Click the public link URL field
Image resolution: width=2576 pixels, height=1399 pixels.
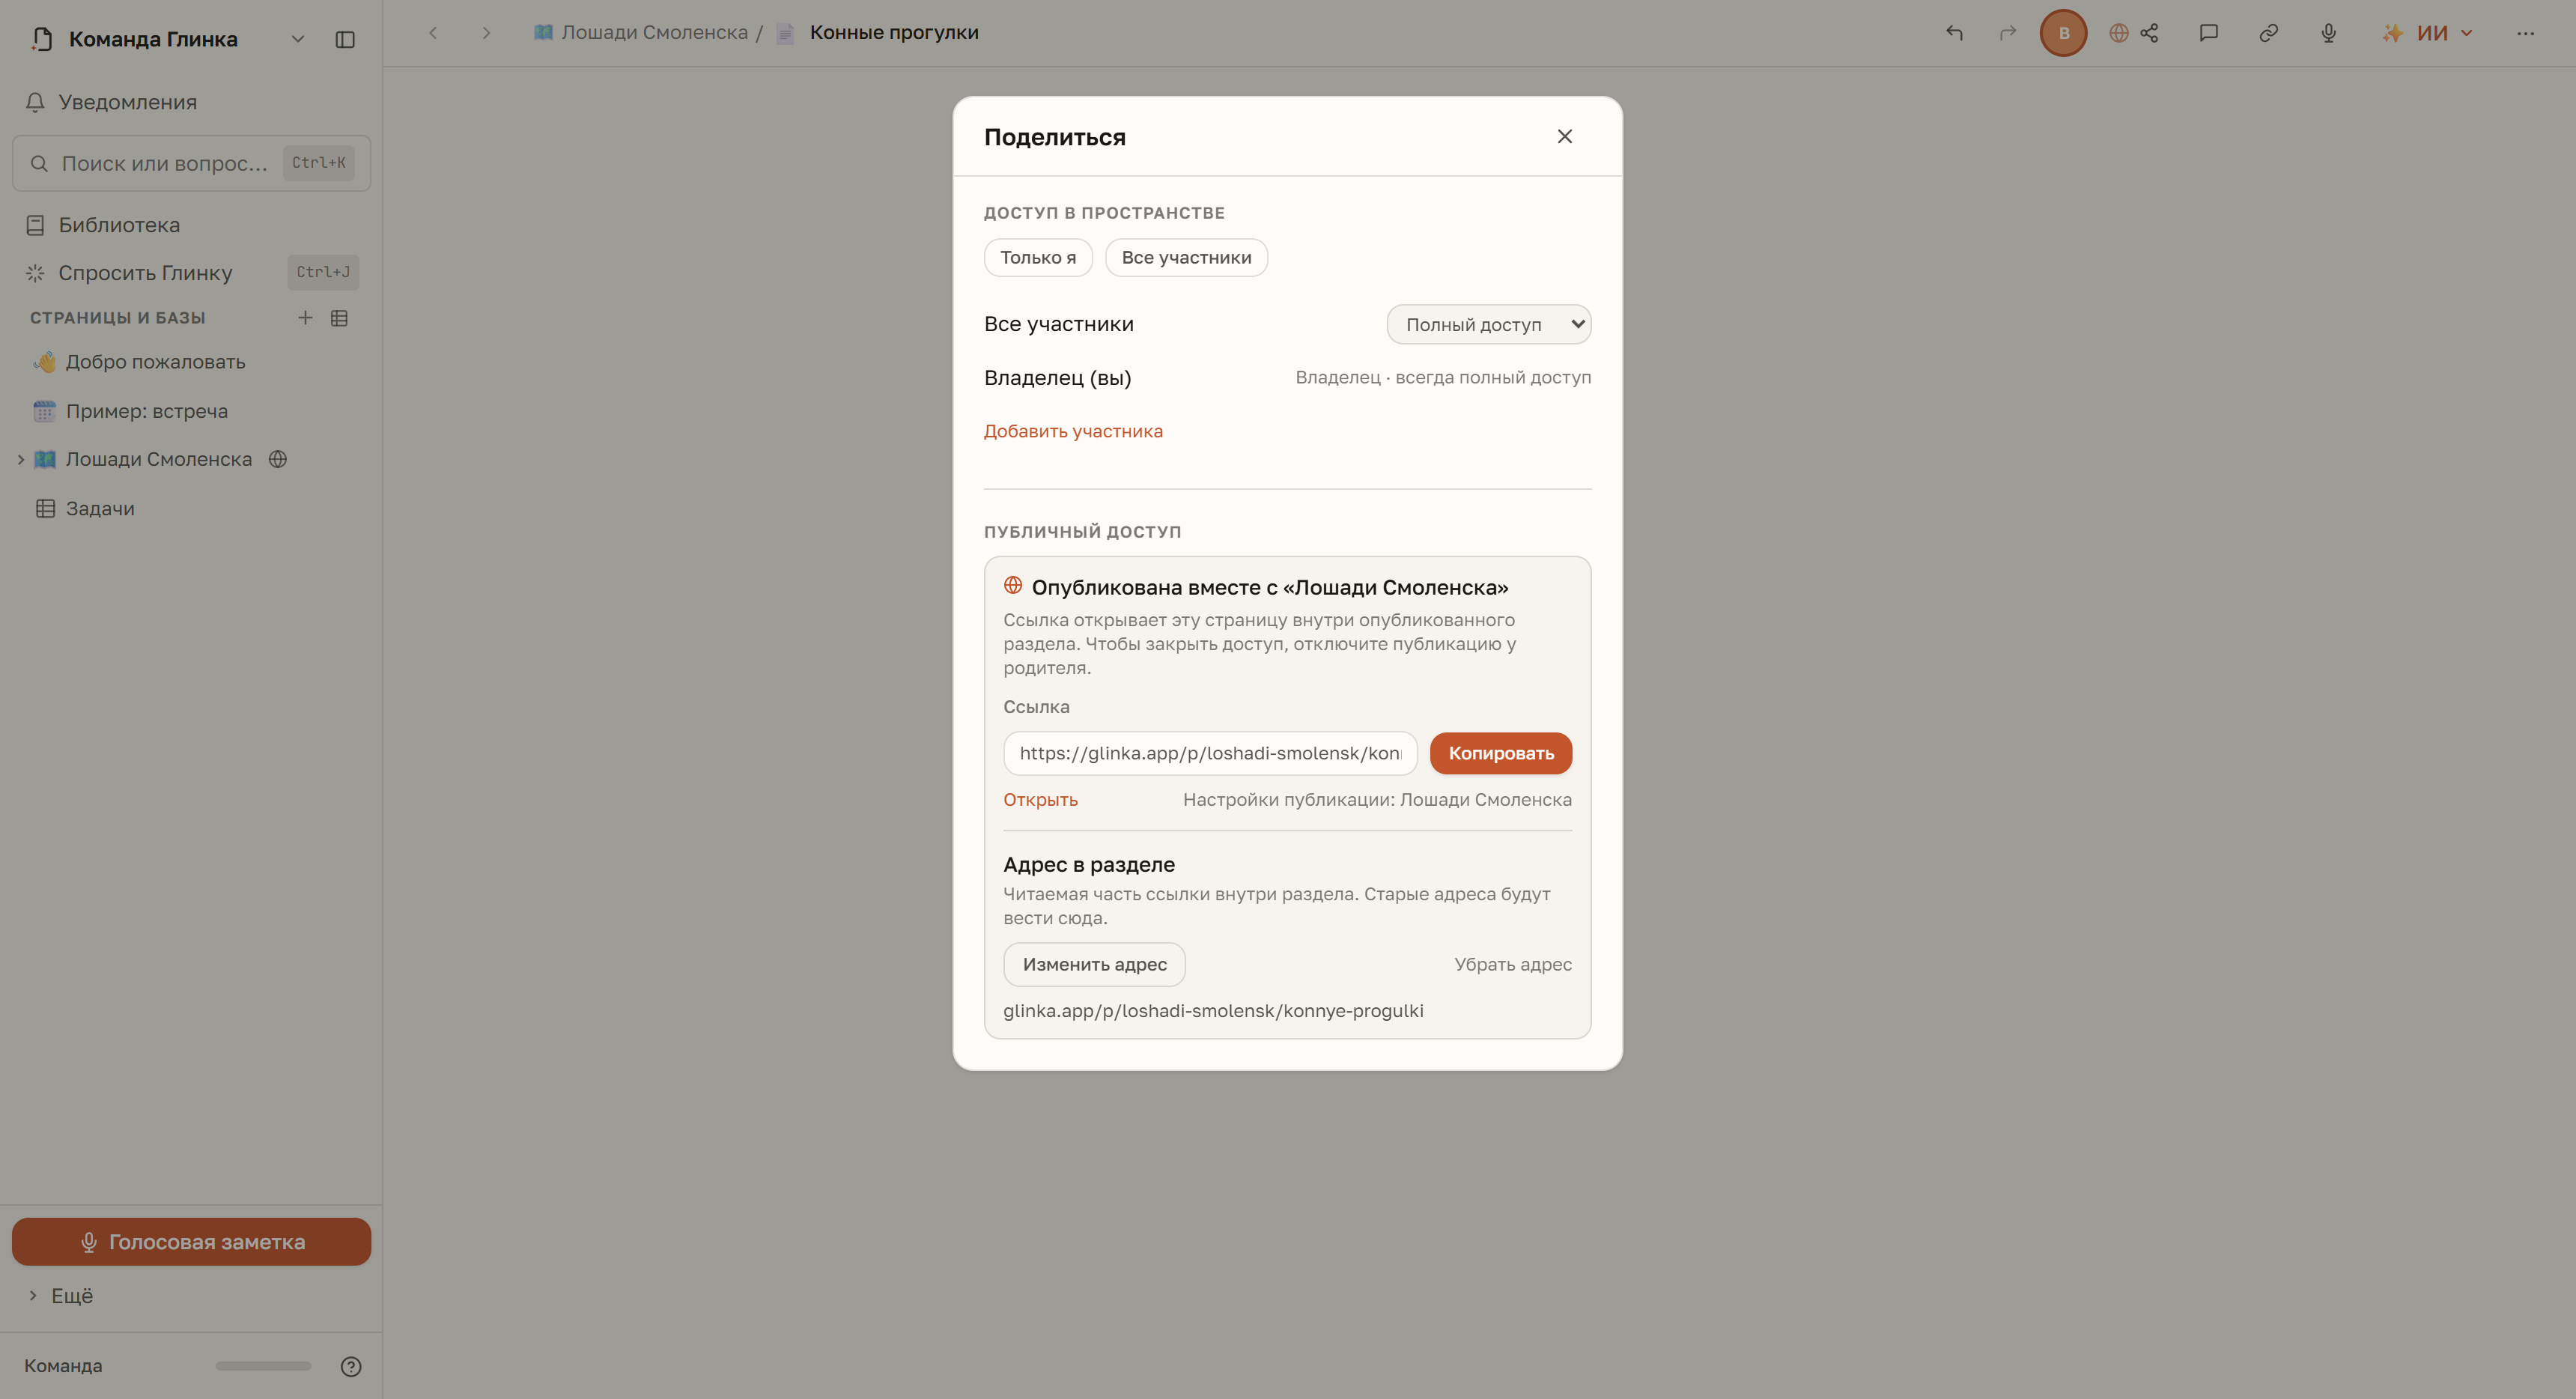1210,753
